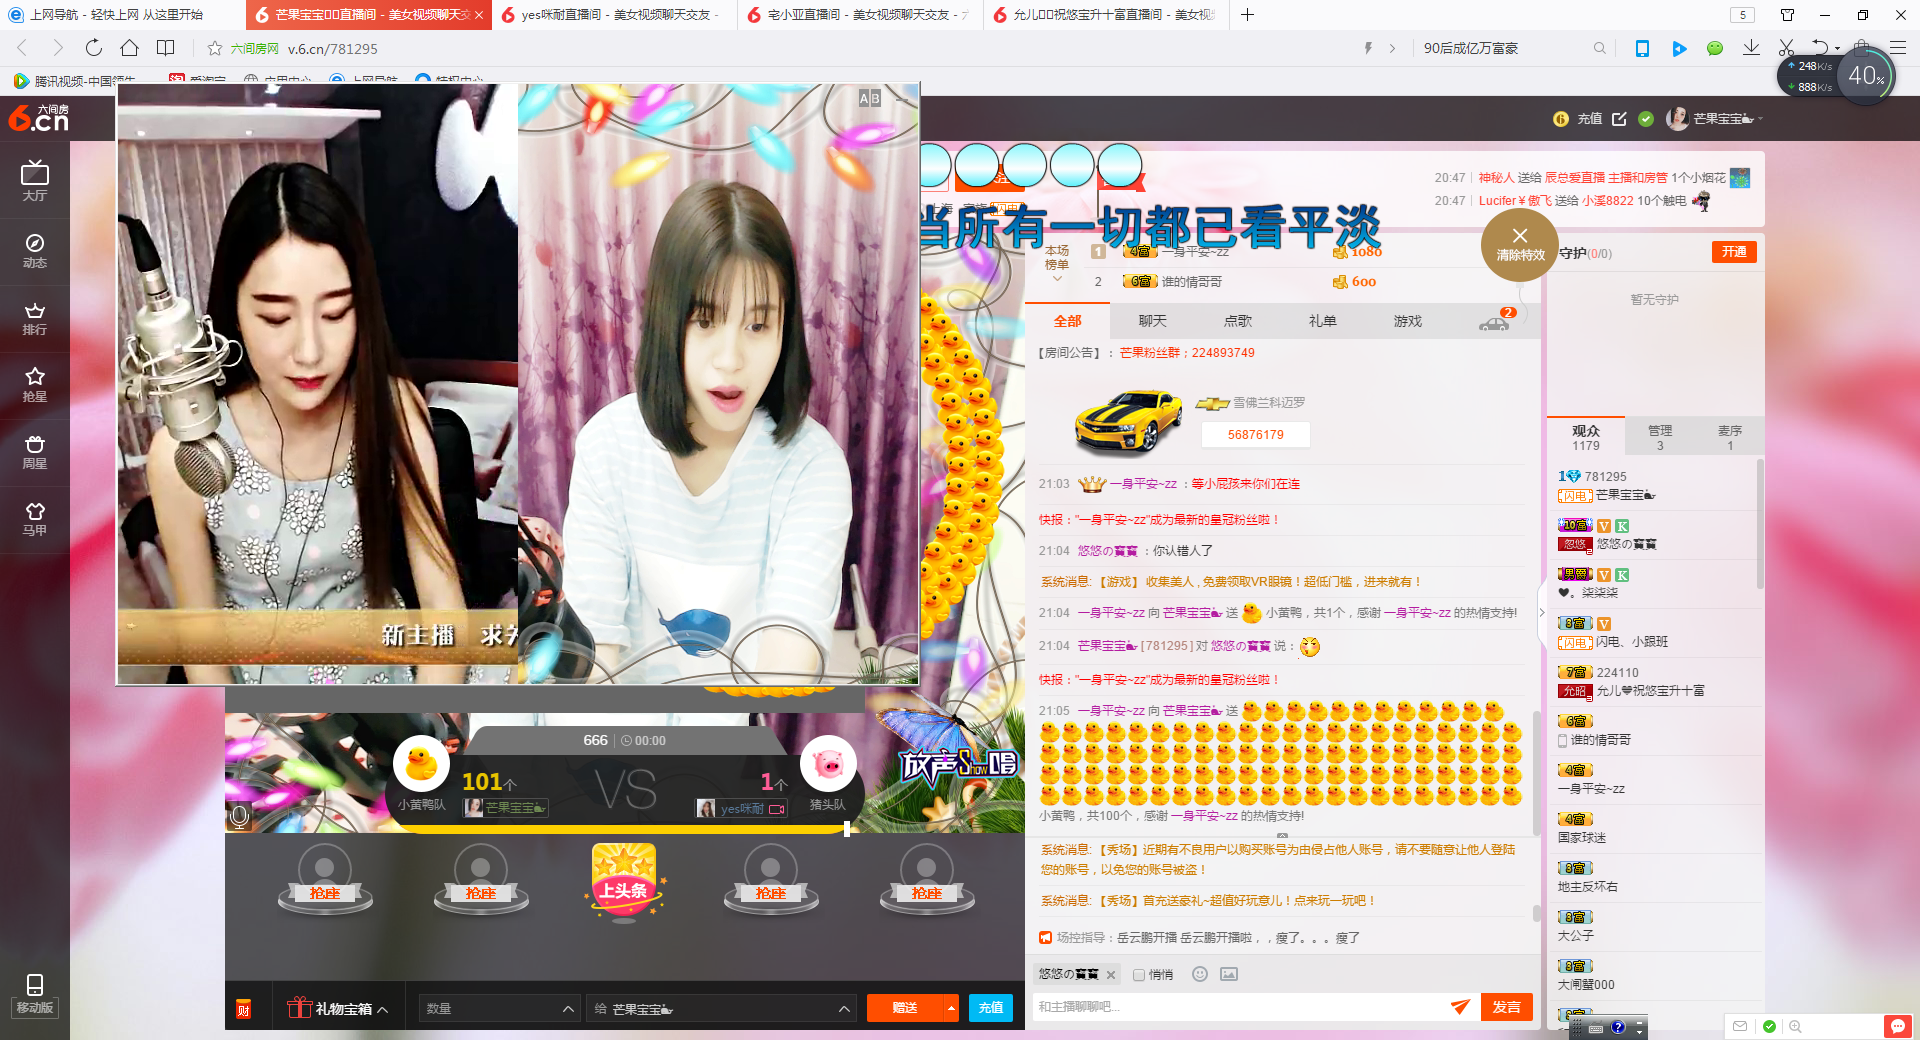This screenshot has width=1920, height=1040.
Task: Focus the browser address bar URL
Action: point(333,48)
